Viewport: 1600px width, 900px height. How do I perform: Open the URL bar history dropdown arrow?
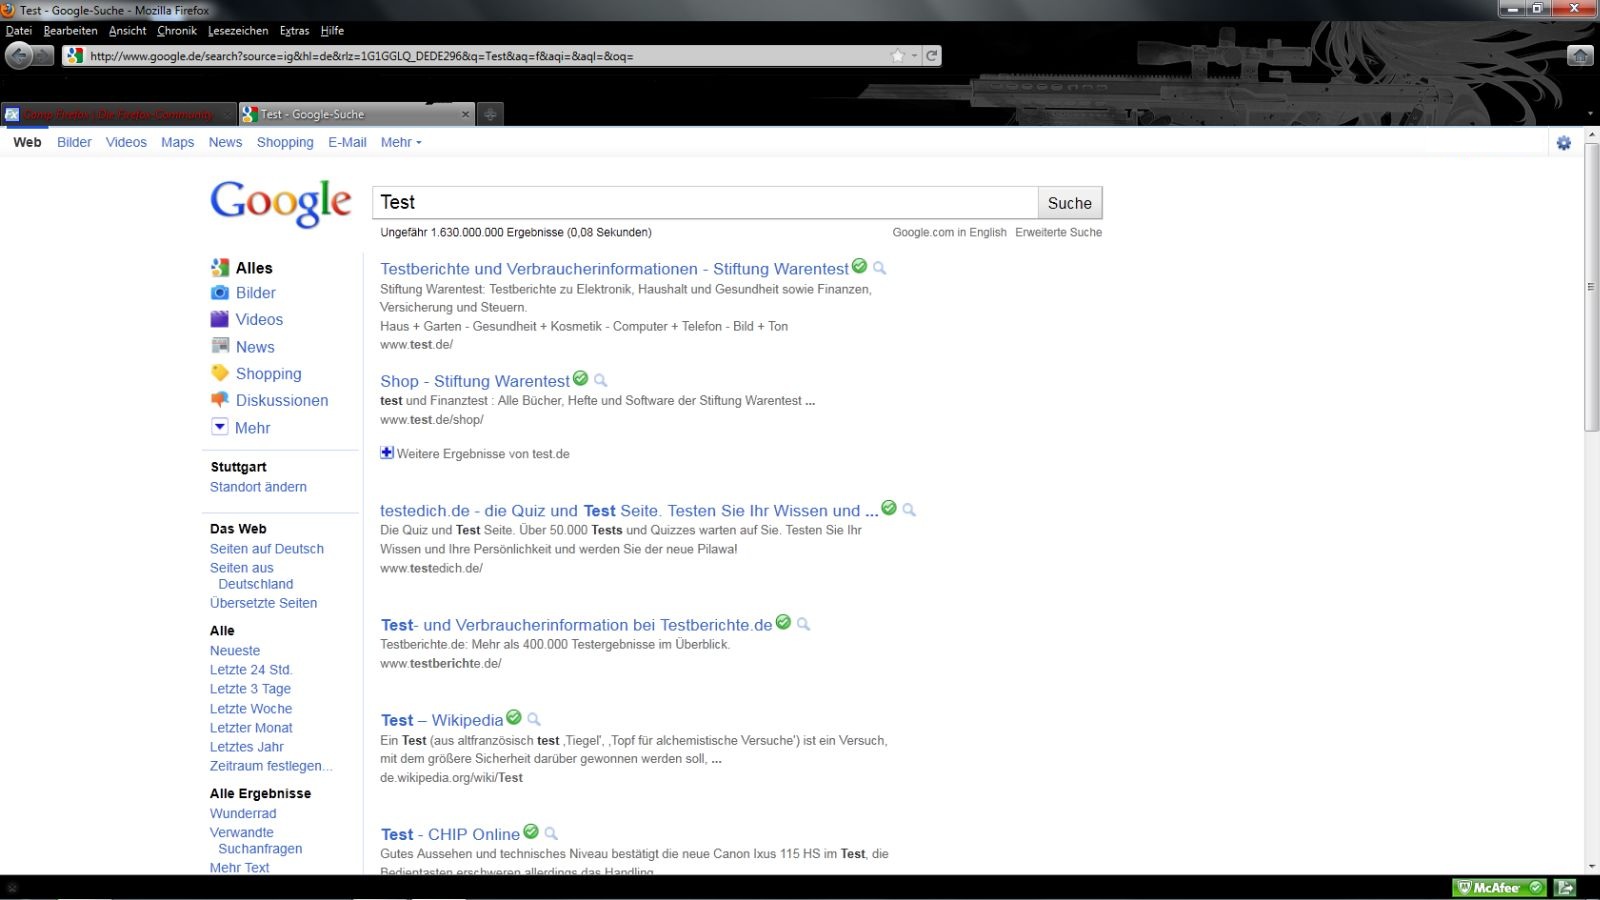click(x=914, y=56)
